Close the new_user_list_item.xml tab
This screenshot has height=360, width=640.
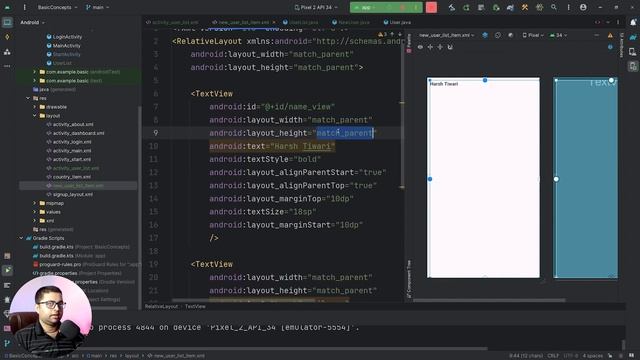click(x=274, y=22)
